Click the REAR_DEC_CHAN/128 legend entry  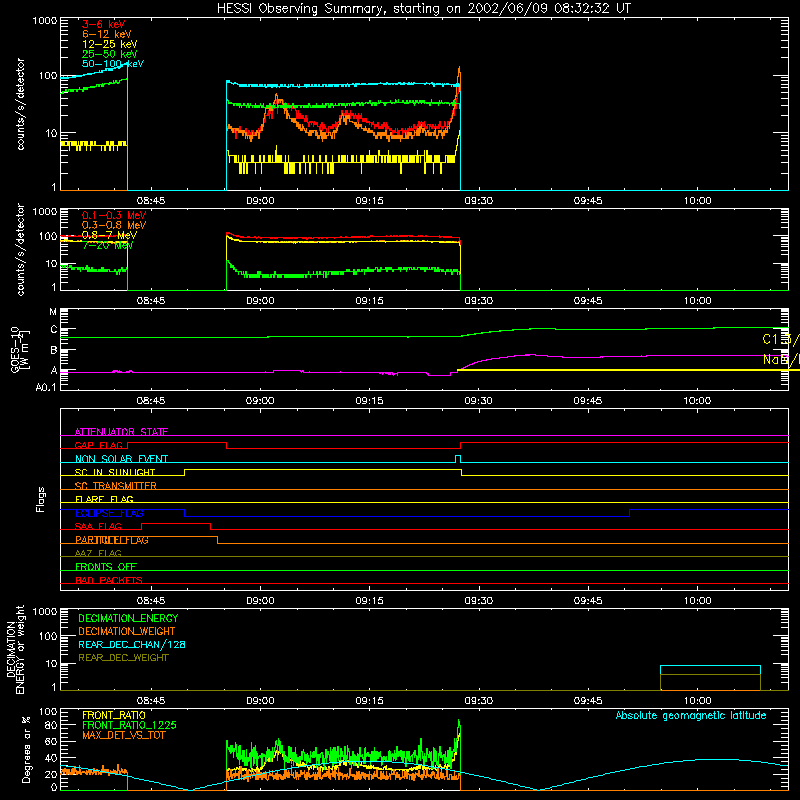click(x=132, y=644)
